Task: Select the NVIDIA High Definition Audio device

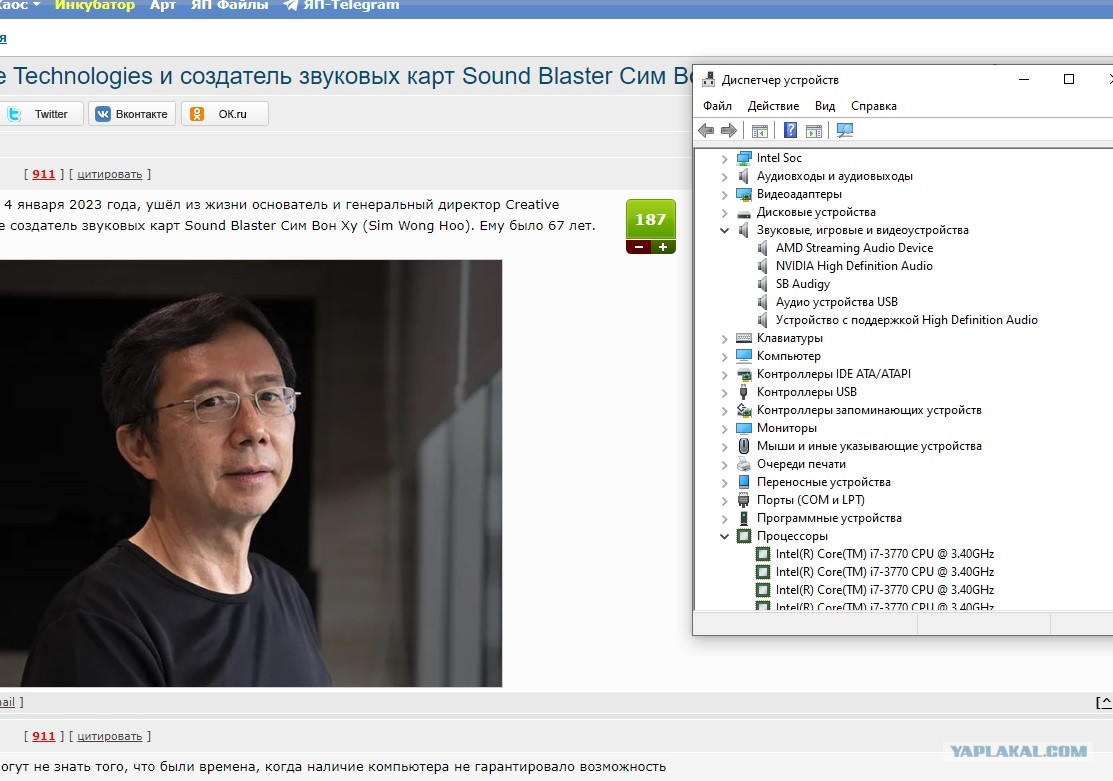Action: pos(854,266)
